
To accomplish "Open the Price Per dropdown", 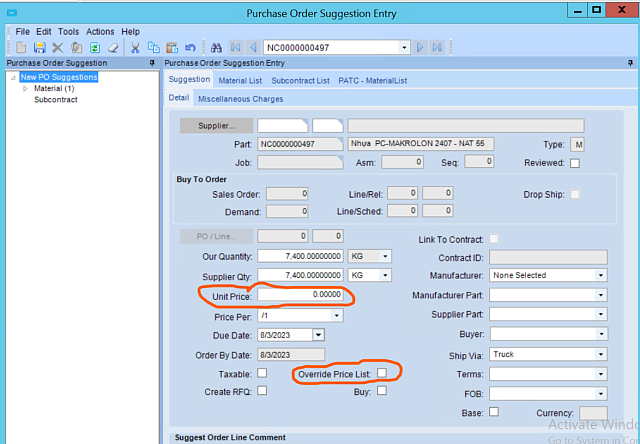I will coord(336,315).
